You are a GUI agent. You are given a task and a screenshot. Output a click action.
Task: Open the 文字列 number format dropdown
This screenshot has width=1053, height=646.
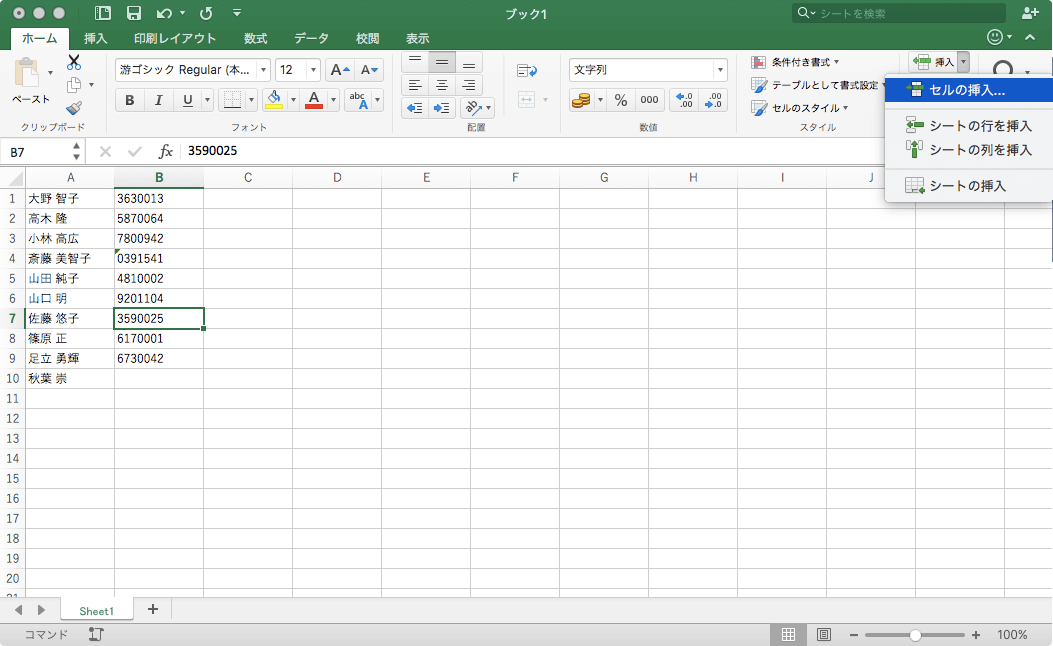(x=723, y=70)
